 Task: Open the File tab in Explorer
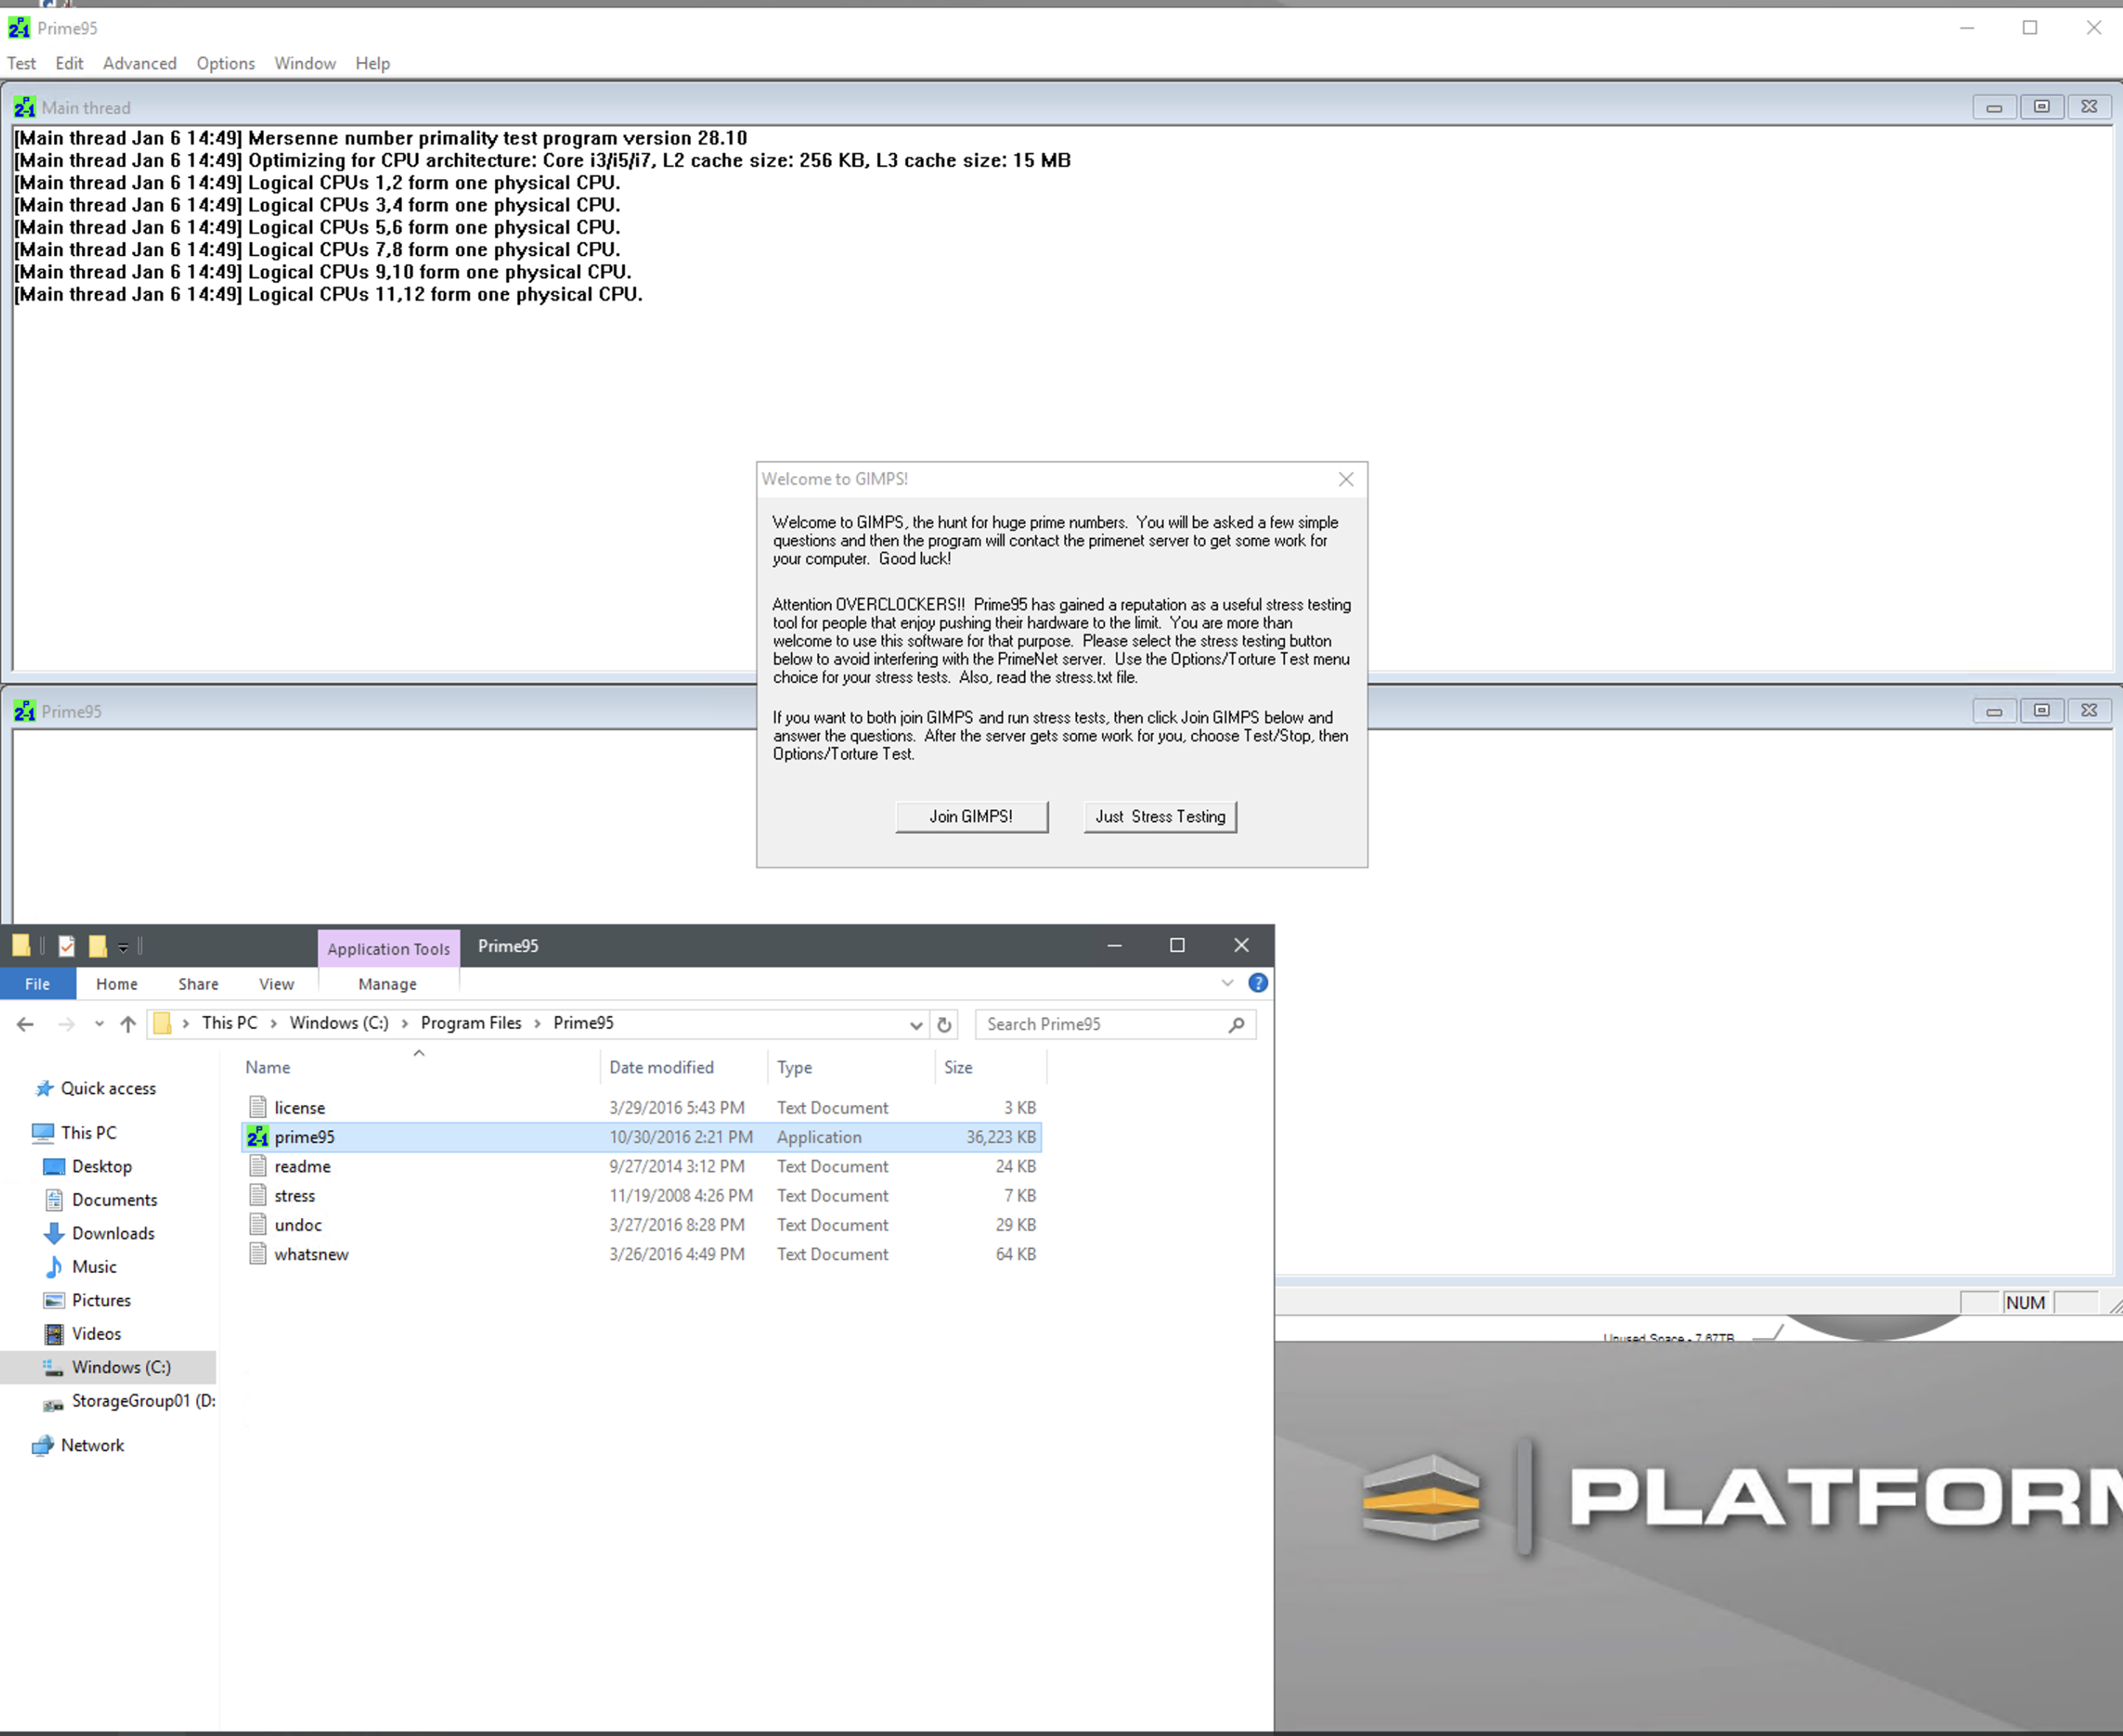pos(38,984)
